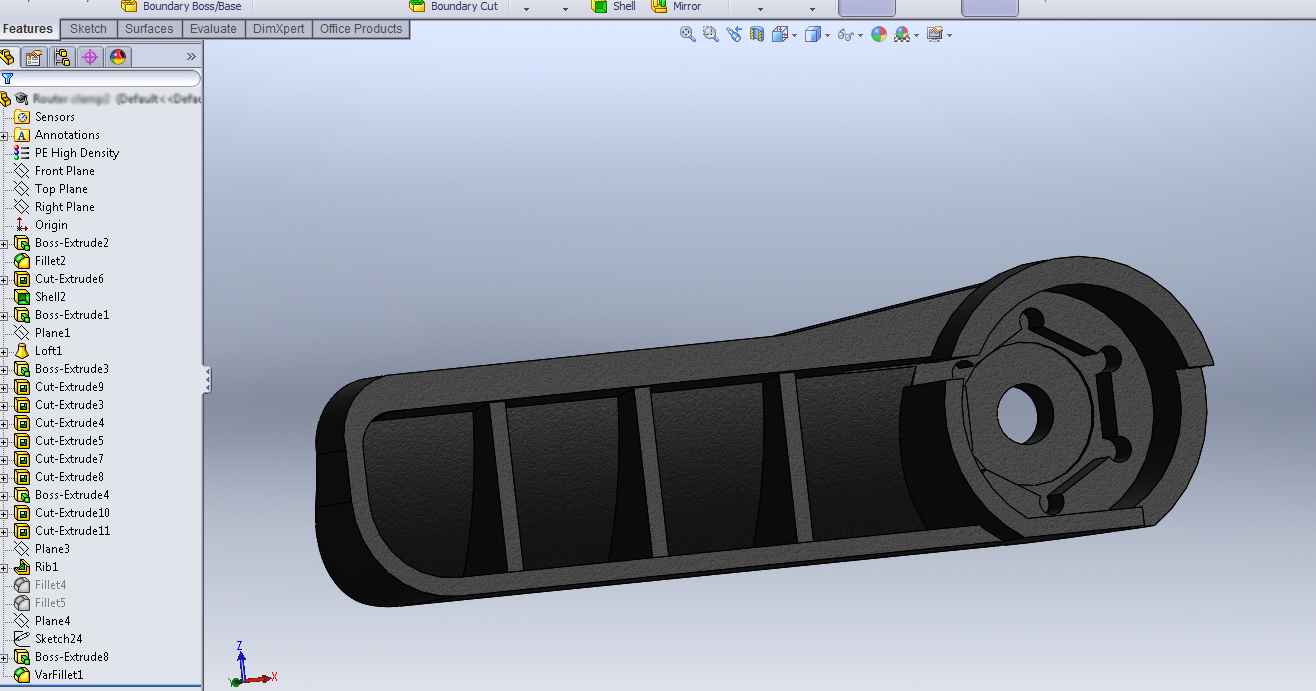Screen dimensions: 1316x691
Task: Switch to the Evaluate ribbon tab
Action: click(x=213, y=29)
